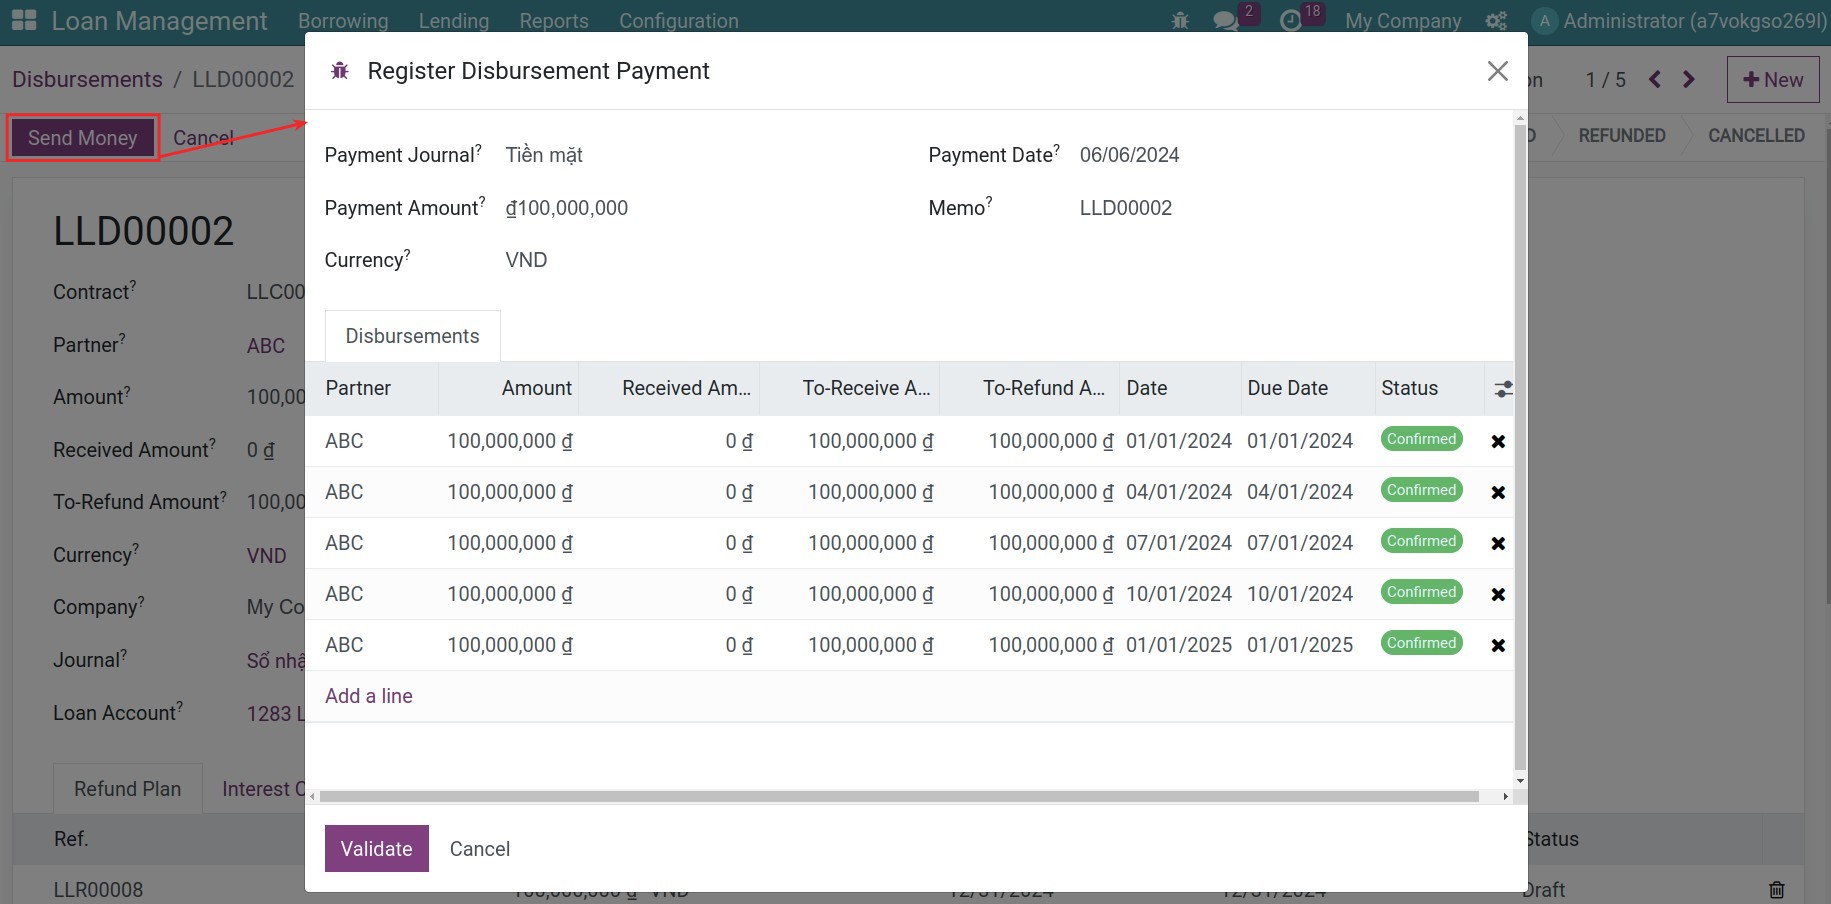Click the LLR00008 reference row
Image resolution: width=1831 pixels, height=904 pixels.
coord(98,889)
